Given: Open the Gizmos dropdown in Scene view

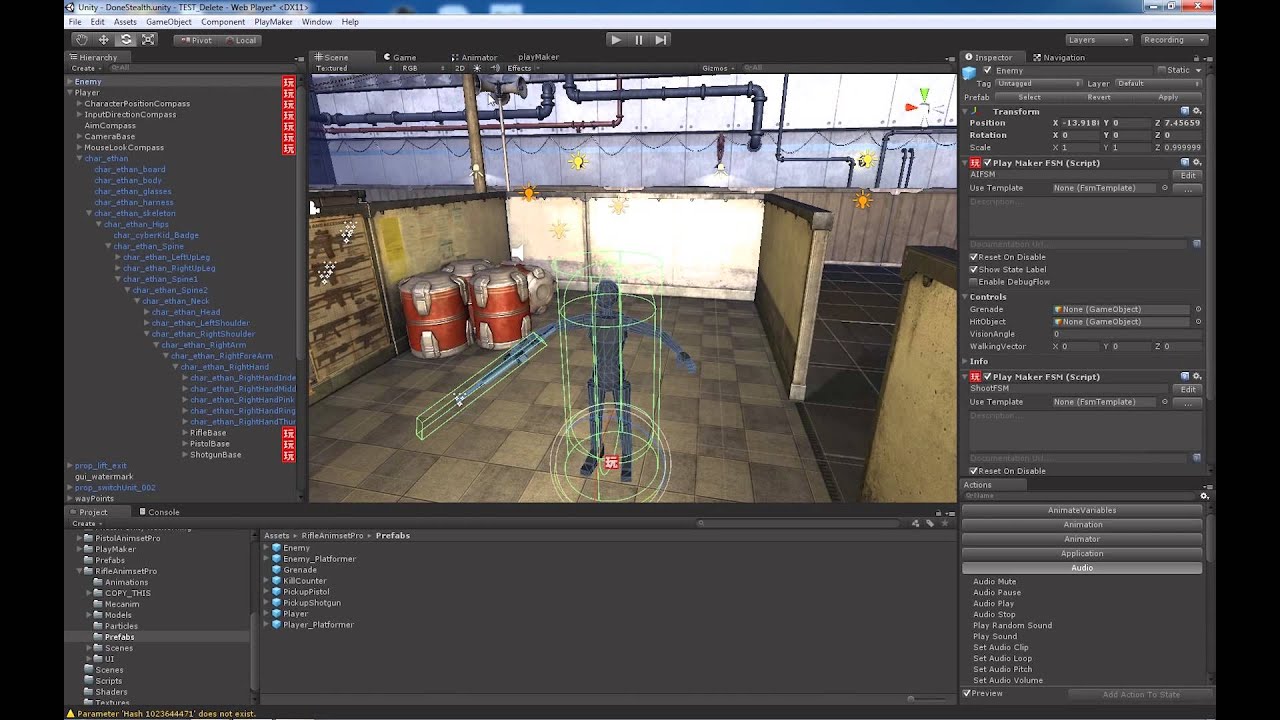Looking at the screenshot, I should point(718,68).
